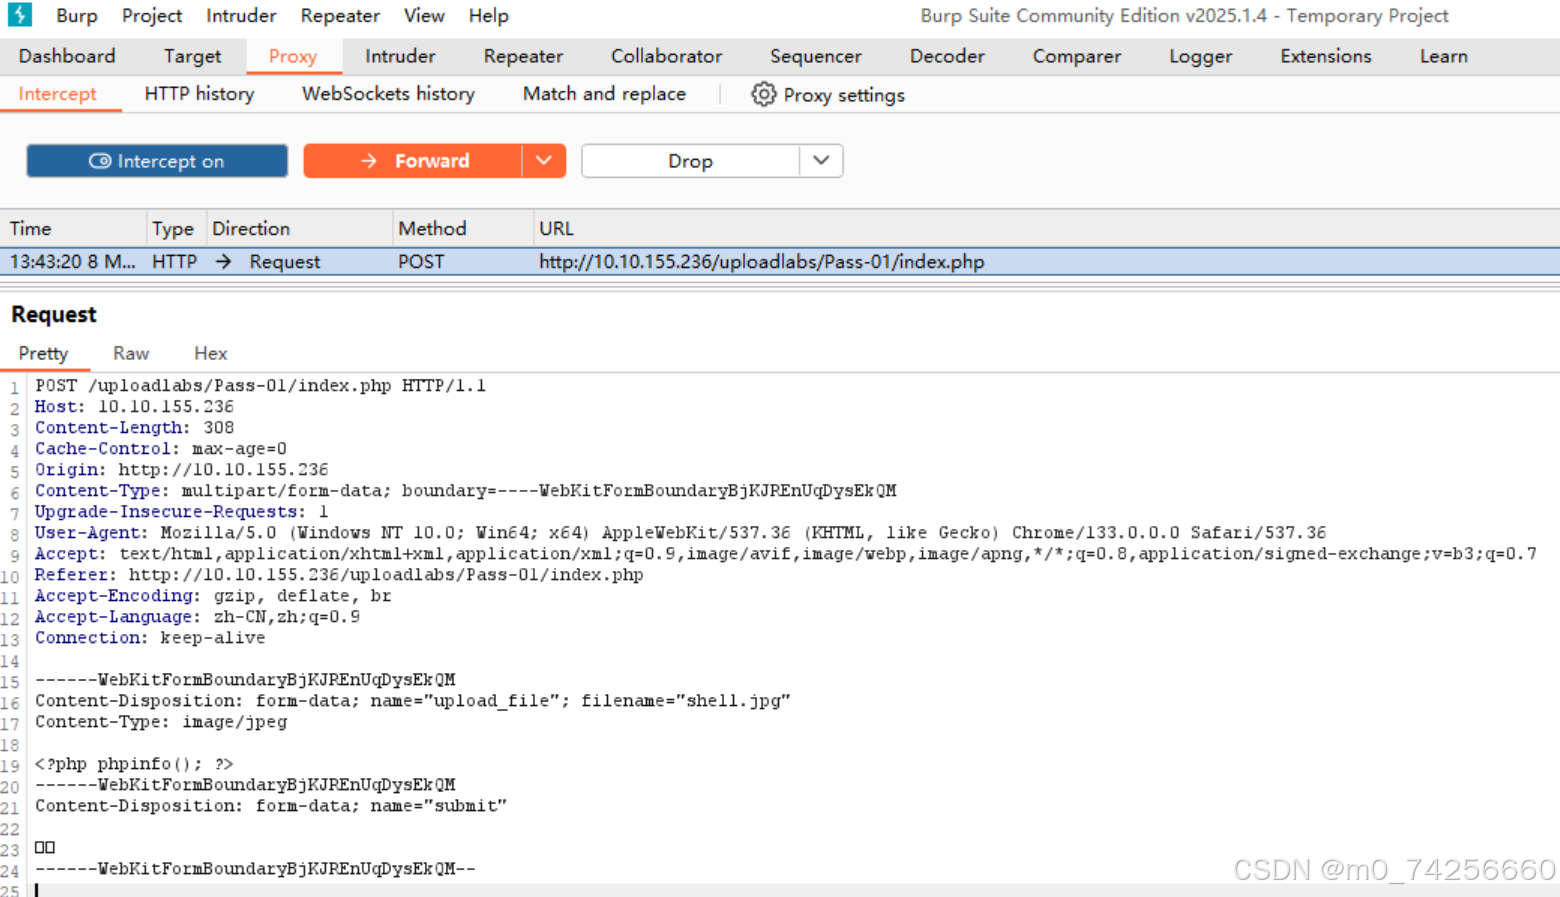Open the Decoder tab

pos(947,56)
